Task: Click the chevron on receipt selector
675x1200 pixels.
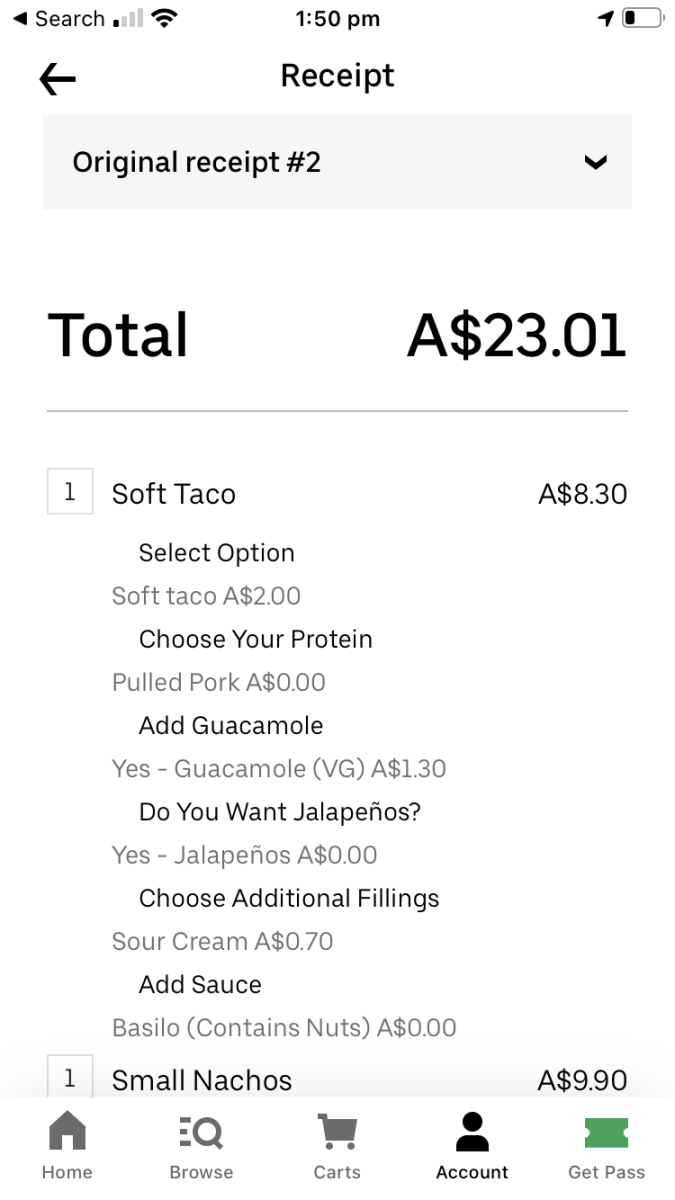Action: coord(595,162)
